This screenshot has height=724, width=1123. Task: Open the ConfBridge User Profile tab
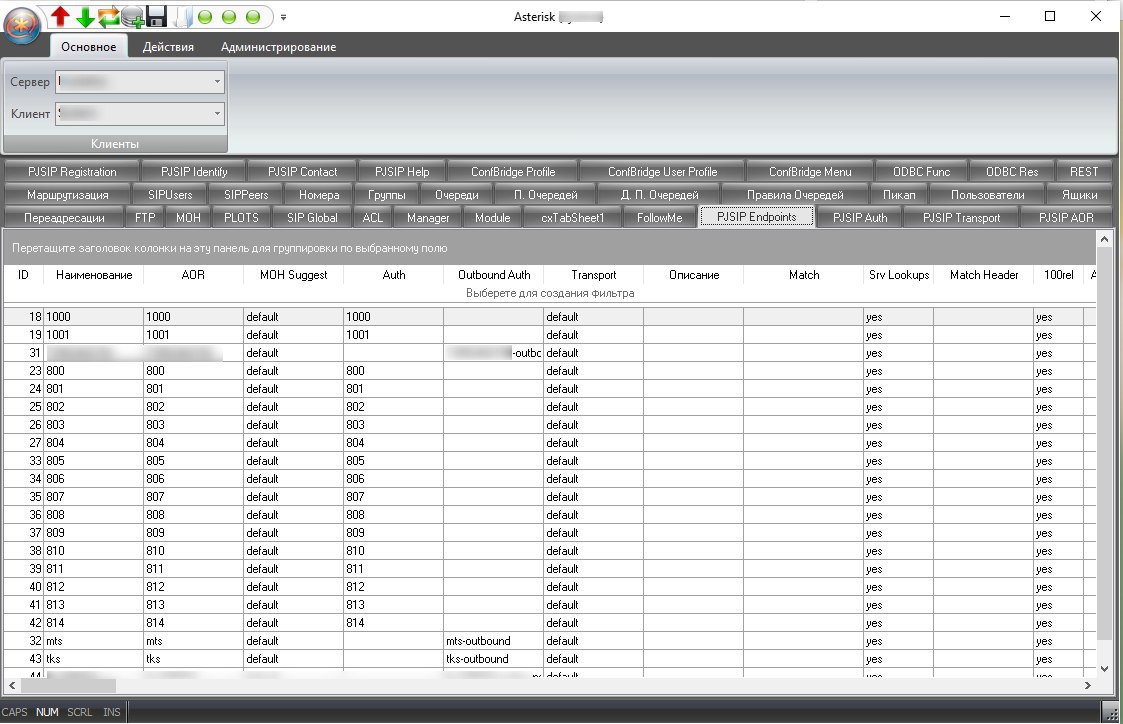[662, 172]
